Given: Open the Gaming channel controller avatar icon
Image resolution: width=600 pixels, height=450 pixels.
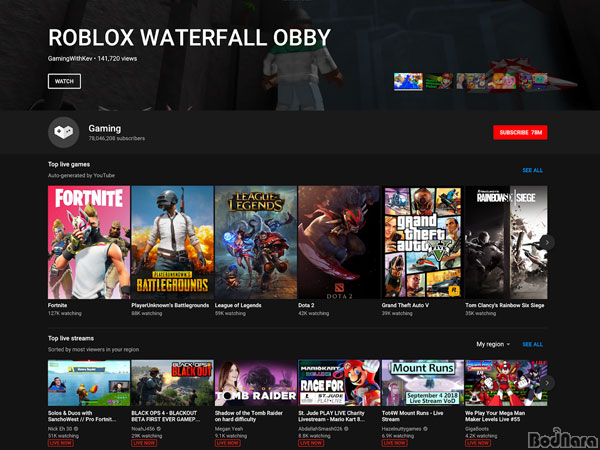Looking at the screenshot, I should [64, 132].
